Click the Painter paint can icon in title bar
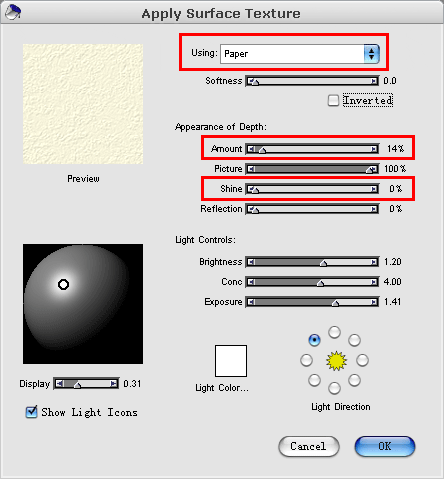The height and width of the screenshot is (479, 444). [13, 12]
